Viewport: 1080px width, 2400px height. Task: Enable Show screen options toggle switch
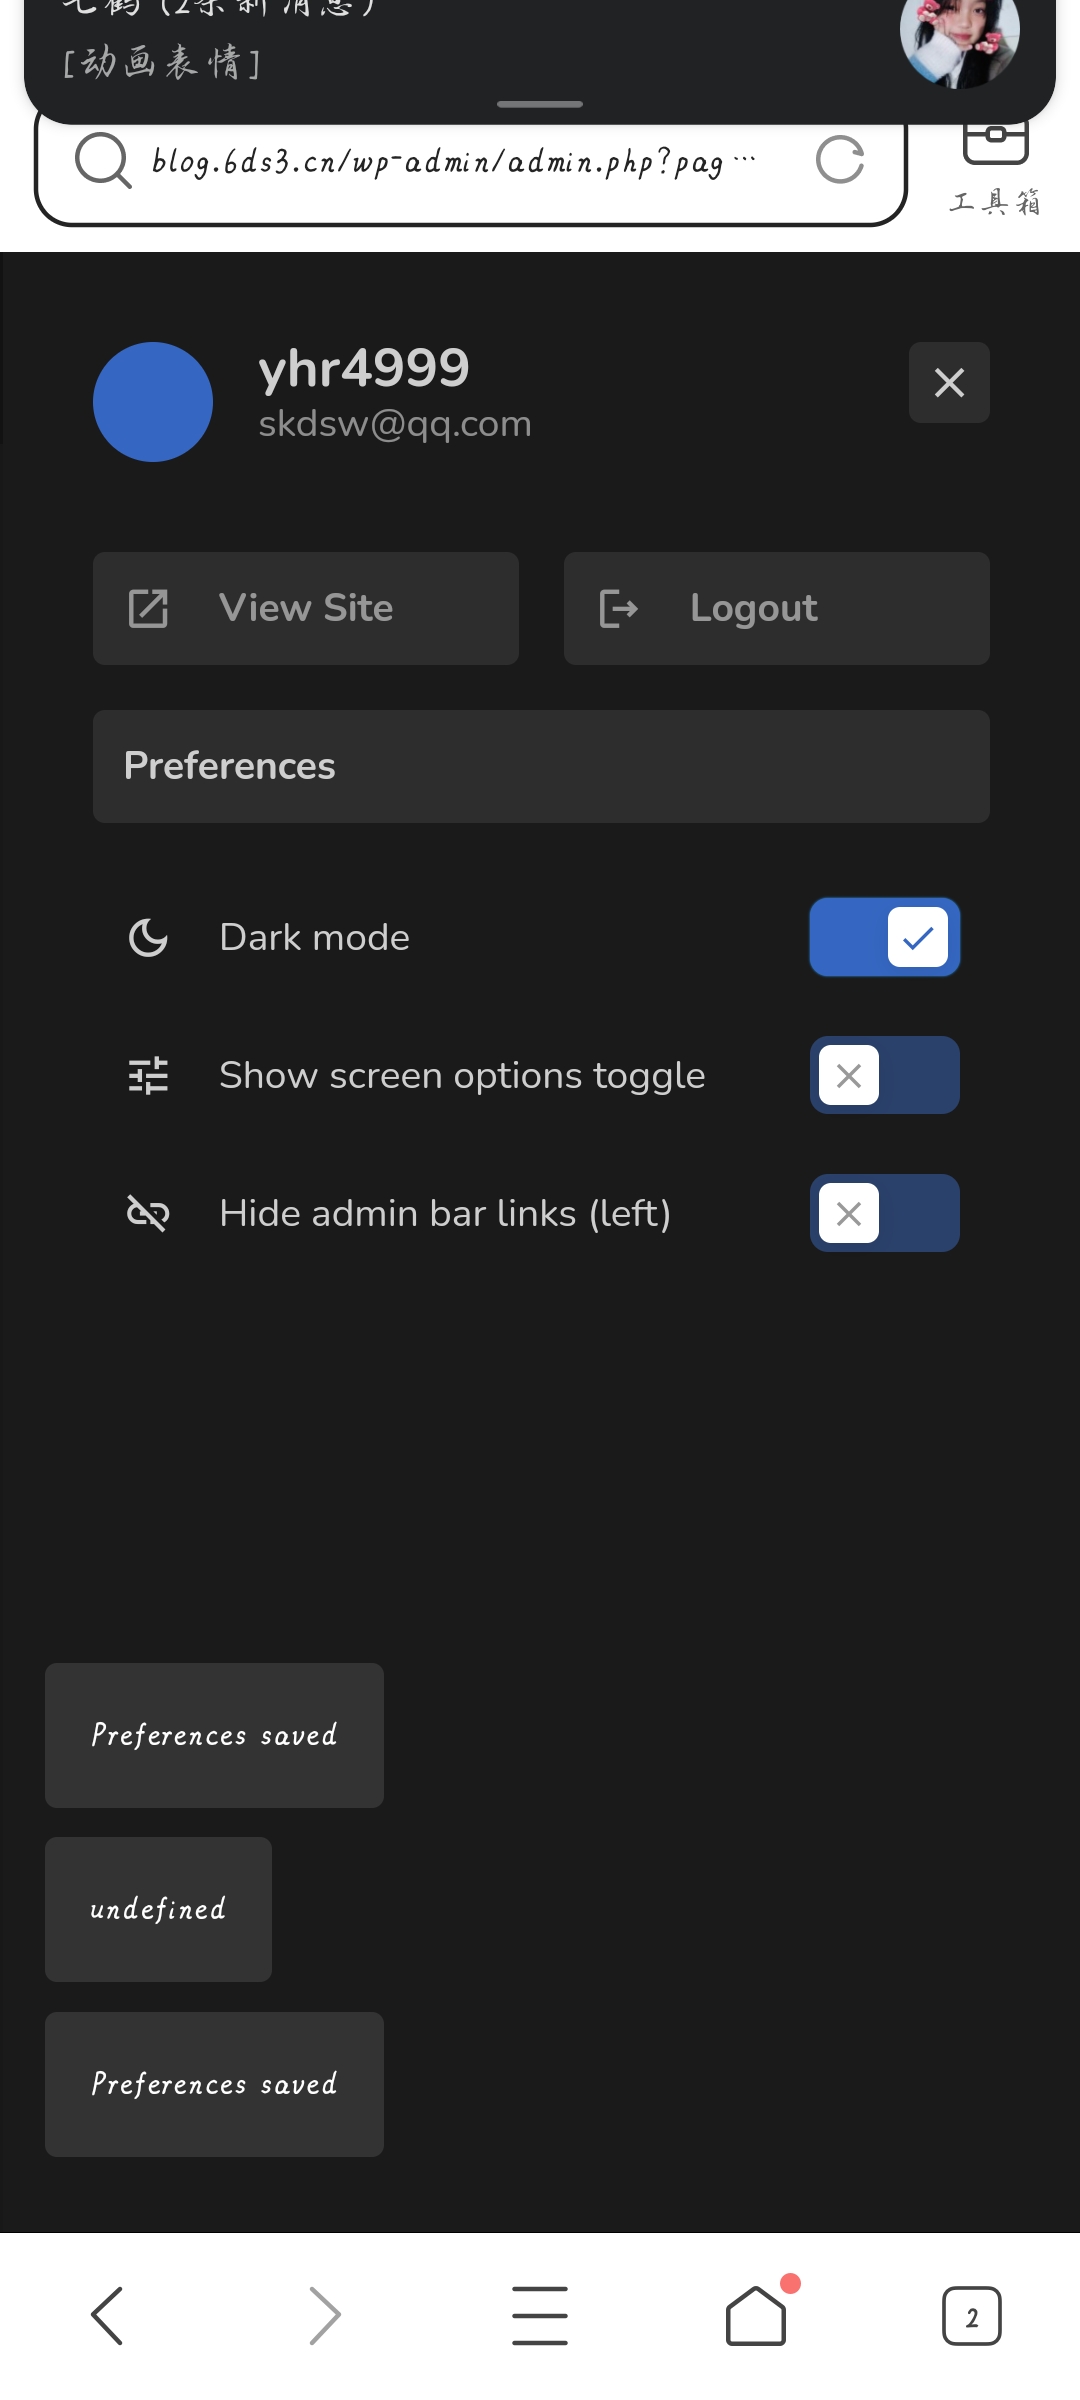[884, 1075]
